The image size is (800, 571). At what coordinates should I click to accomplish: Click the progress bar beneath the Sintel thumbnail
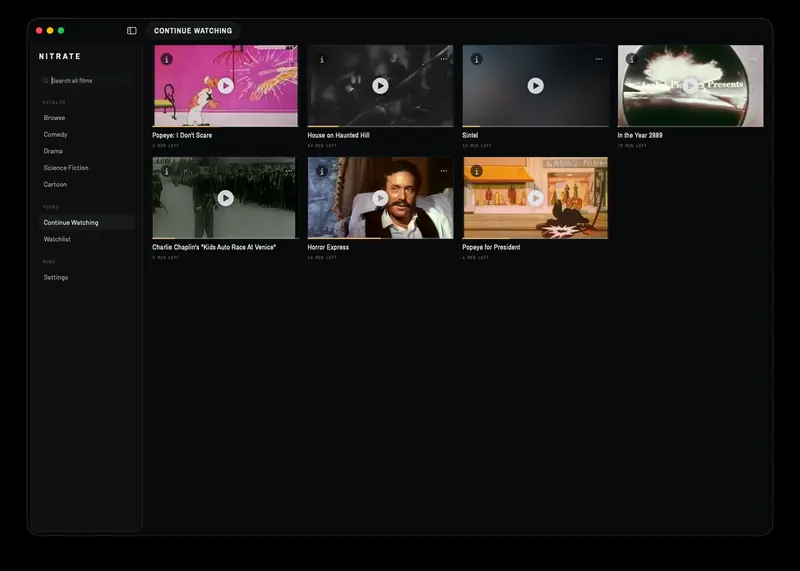535,126
